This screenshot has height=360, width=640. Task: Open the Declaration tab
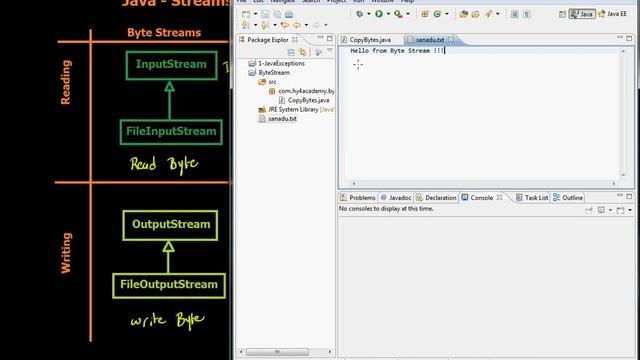436,198
